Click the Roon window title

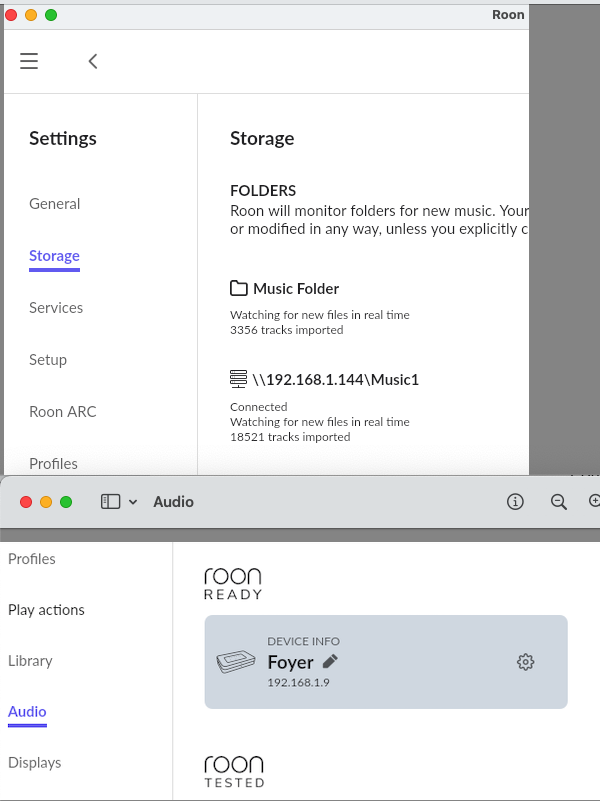click(508, 15)
